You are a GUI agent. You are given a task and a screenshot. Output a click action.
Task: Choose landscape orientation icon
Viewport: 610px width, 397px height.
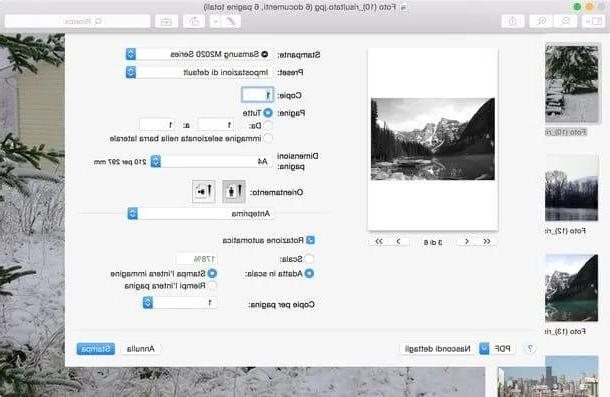click(x=203, y=191)
